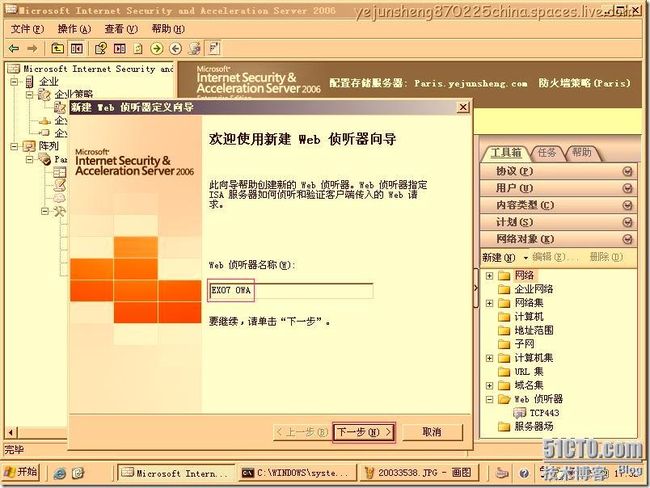Image resolution: width=650 pixels, height=488 pixels.
Task: Expand the 域名集 folder
Action: click(490, 386)
